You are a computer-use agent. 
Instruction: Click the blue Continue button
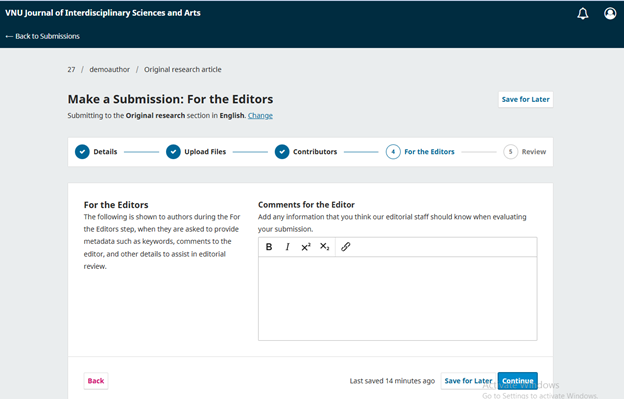tap(517, 381)
